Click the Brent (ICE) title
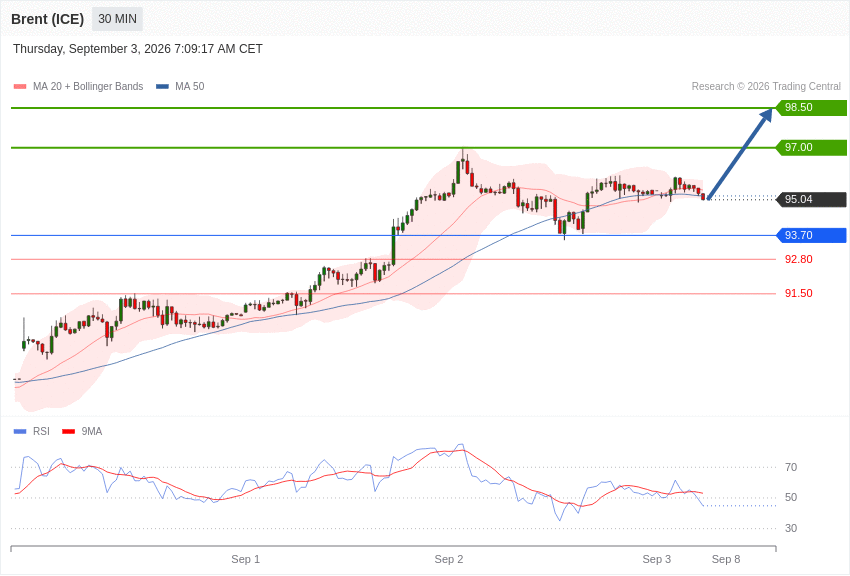Screen dimensions: 850x576 tap(48, 19)
